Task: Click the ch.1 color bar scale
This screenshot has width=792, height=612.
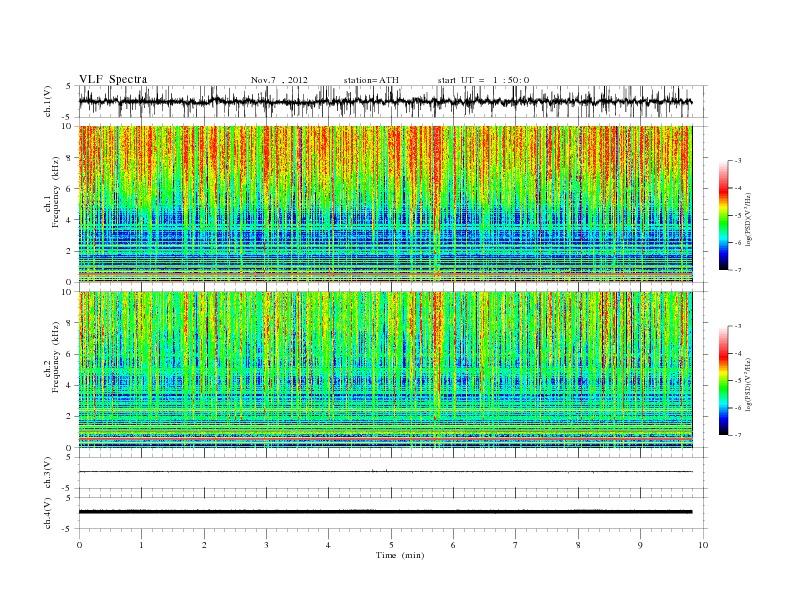Action: tap(724, 215)
